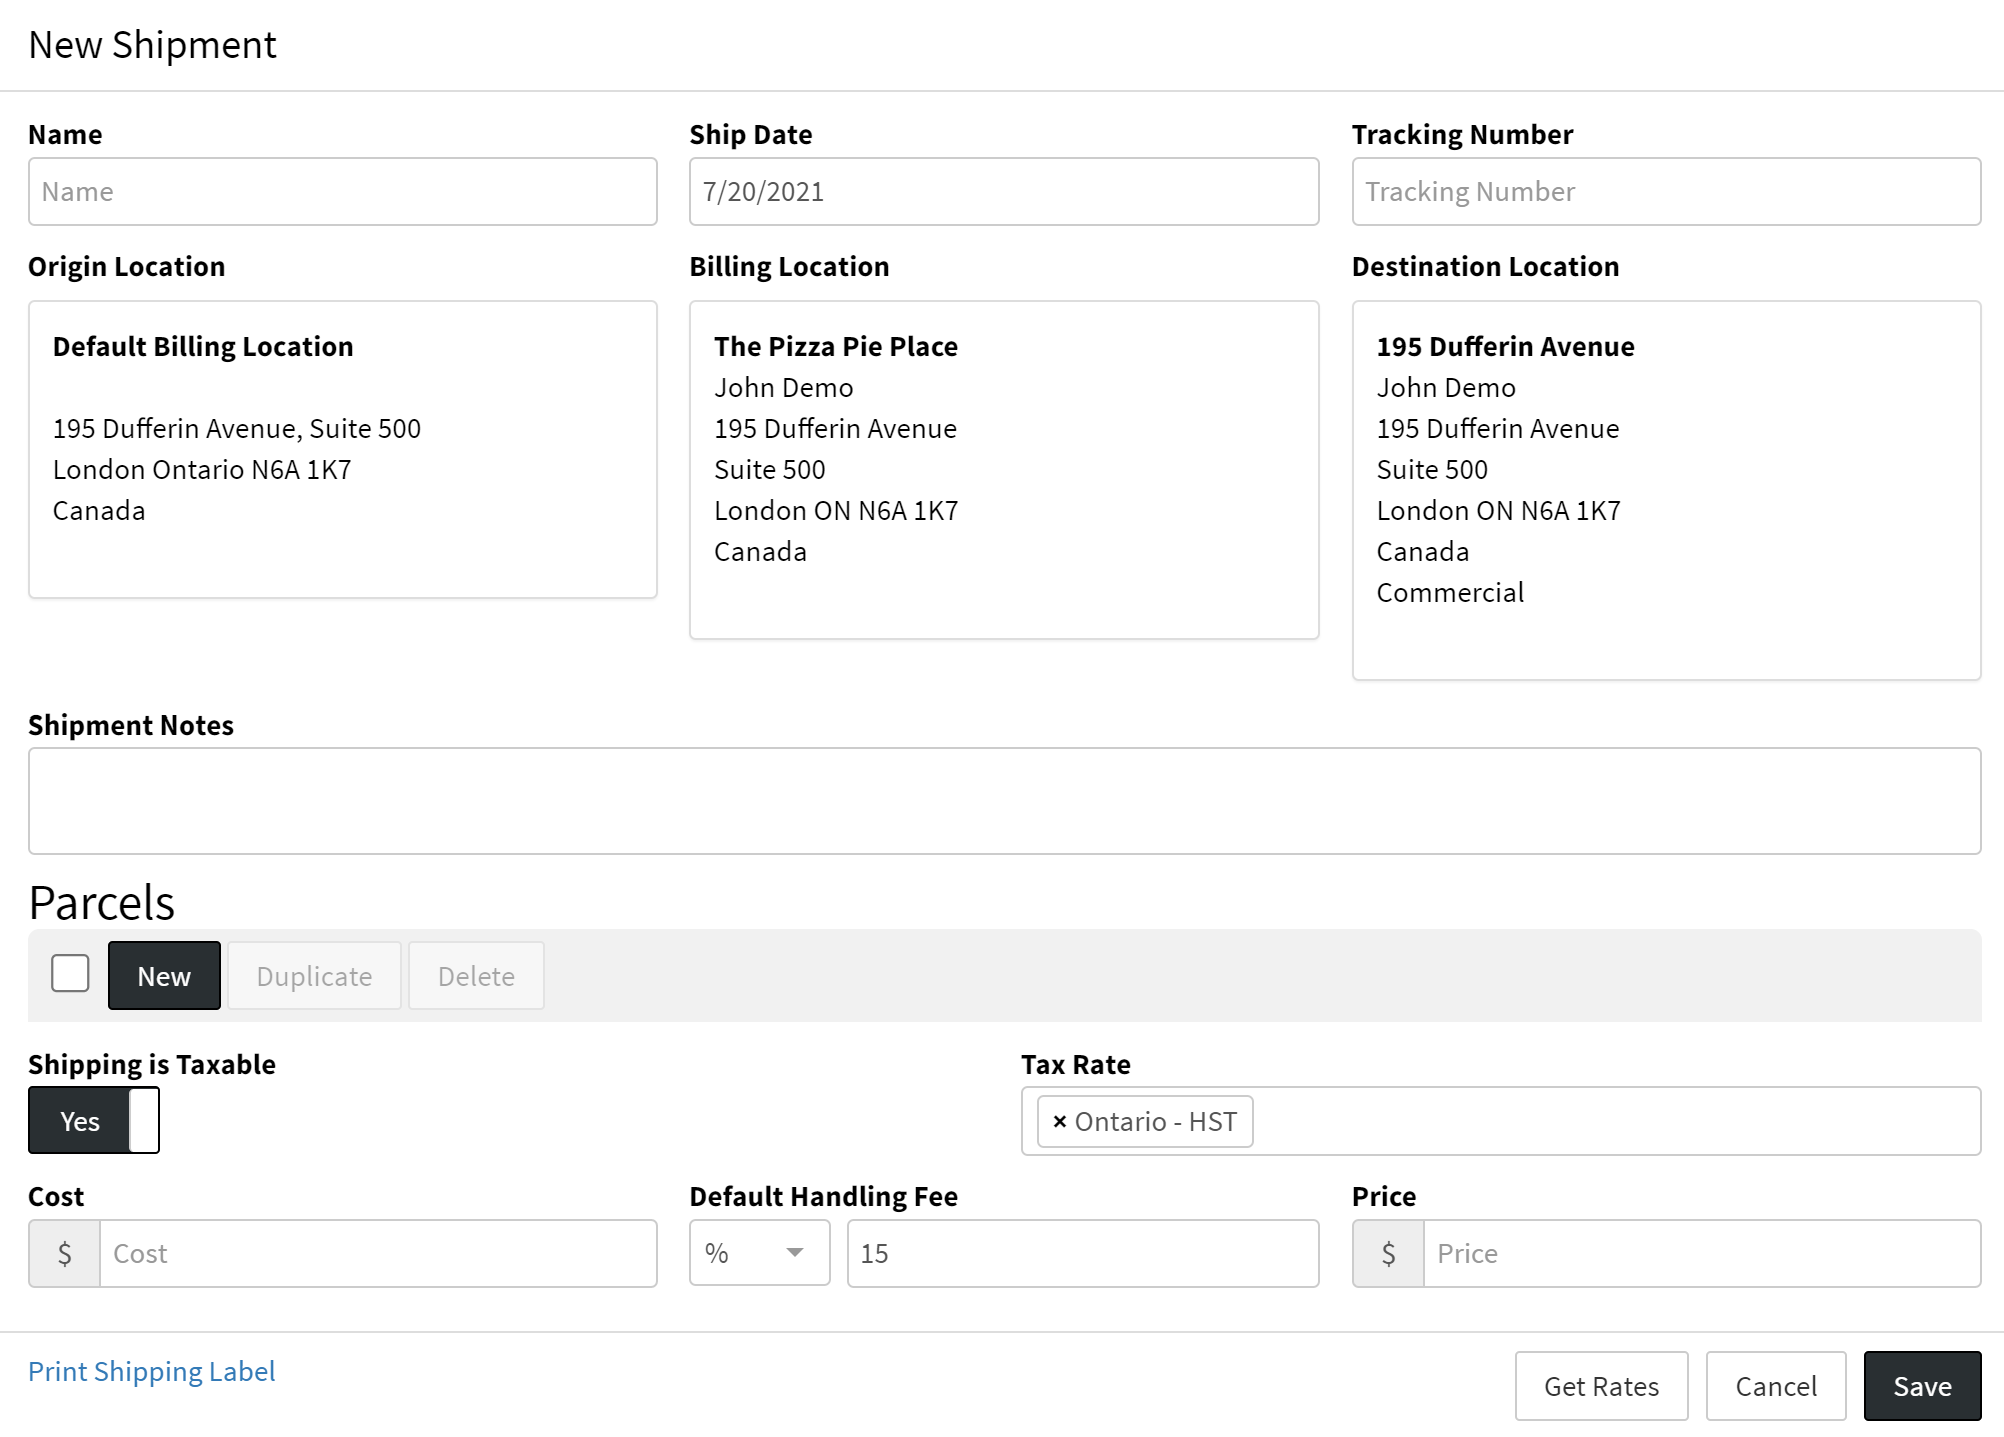Viewport: 2004px width, 1437px height.
Task: Select the Pizza Pie Place billing card
Action: (x=1003, y=469)
